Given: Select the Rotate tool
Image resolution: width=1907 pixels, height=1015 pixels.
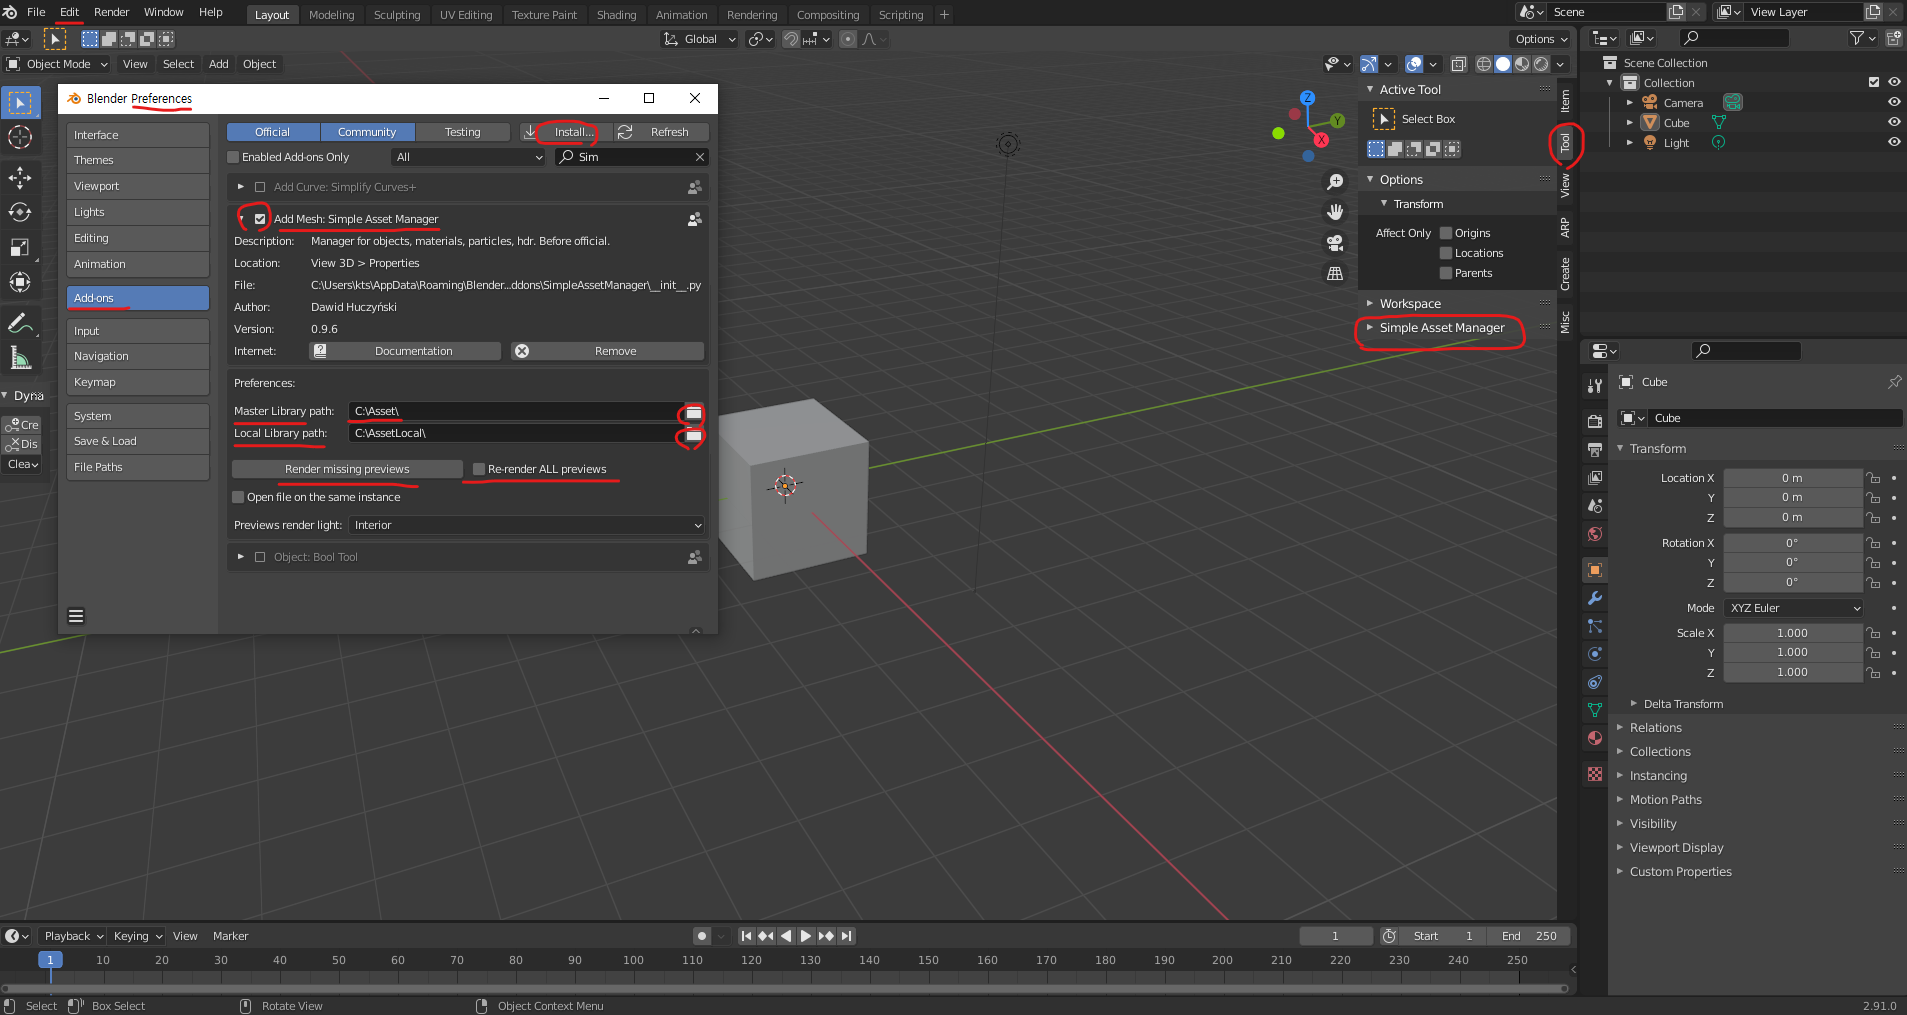Looking at the screenshot, I should coord(20,213).
